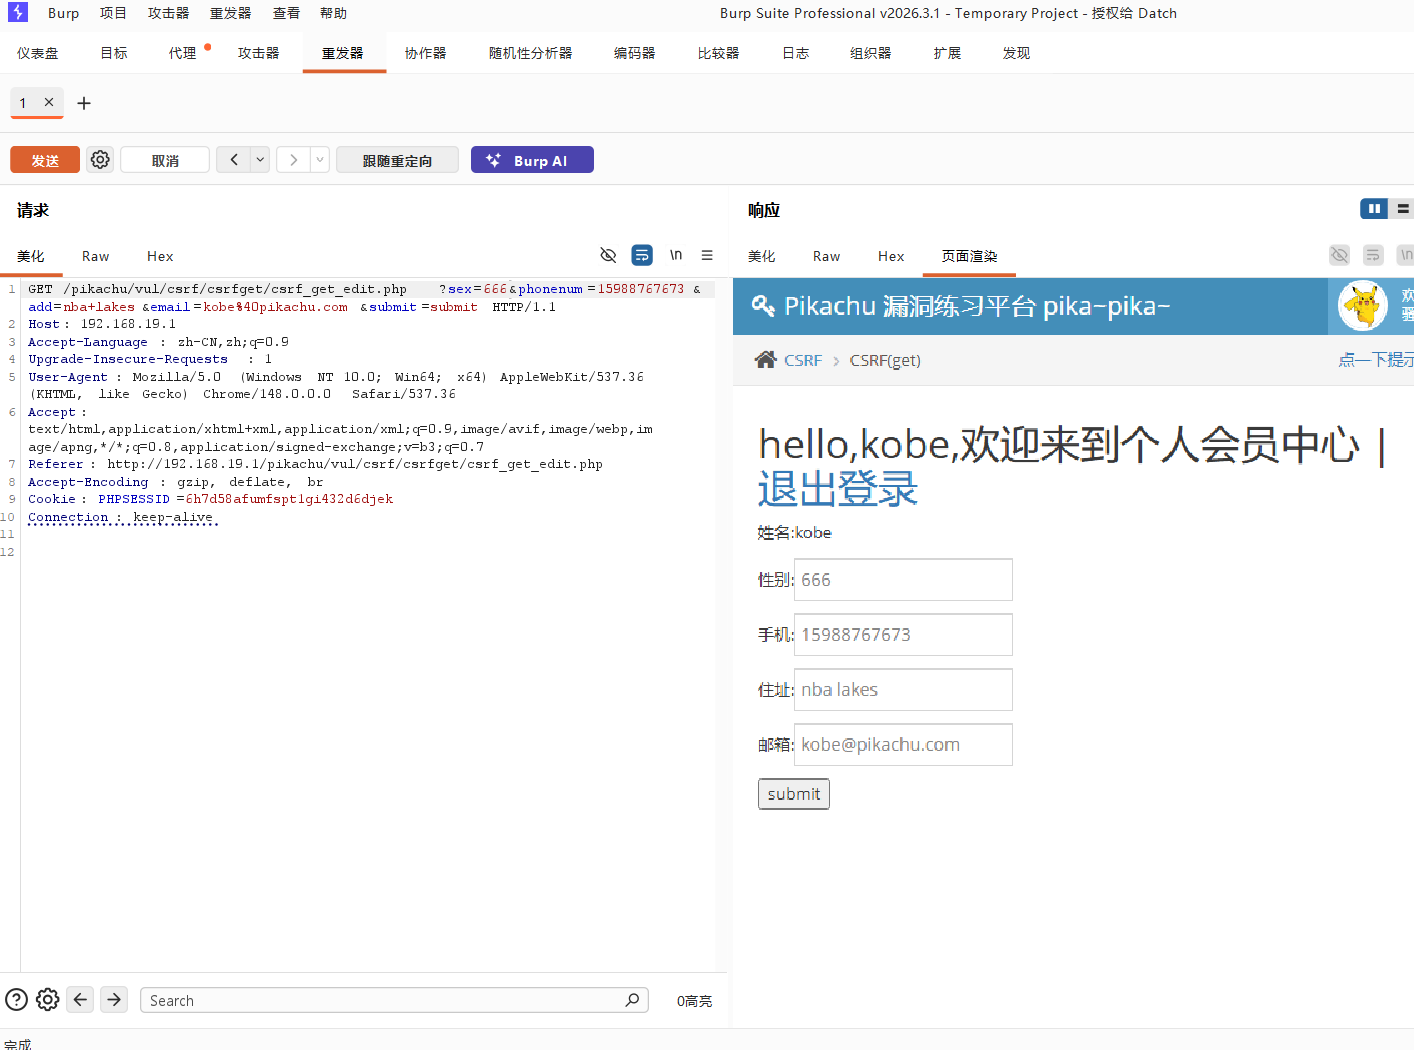Toggle newline display in response panel
The image size is (1414, 1050).
coord(1405,255)
